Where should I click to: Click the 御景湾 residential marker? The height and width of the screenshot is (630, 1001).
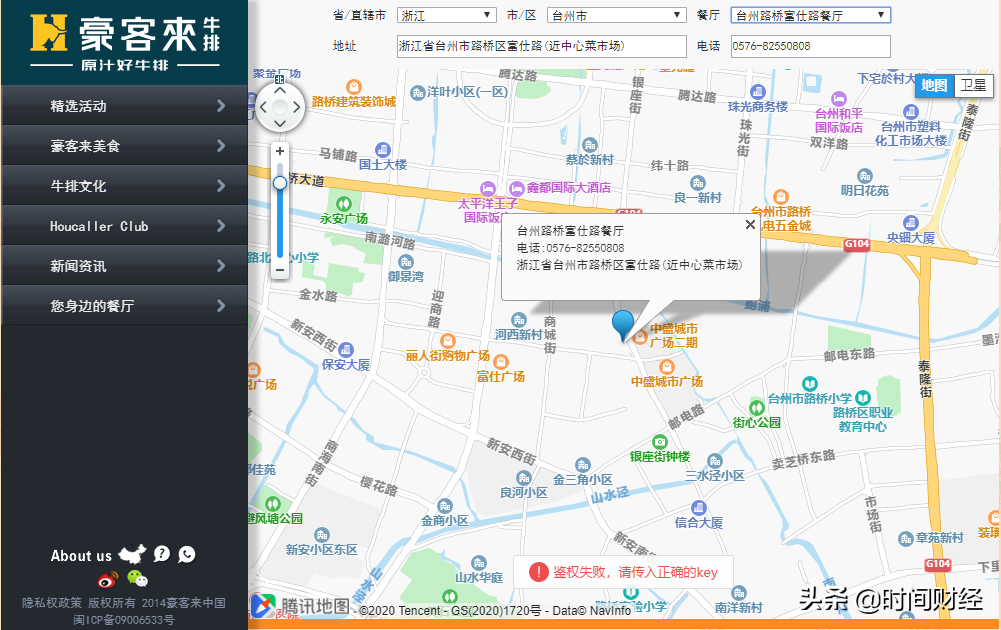tap(405, 262)
